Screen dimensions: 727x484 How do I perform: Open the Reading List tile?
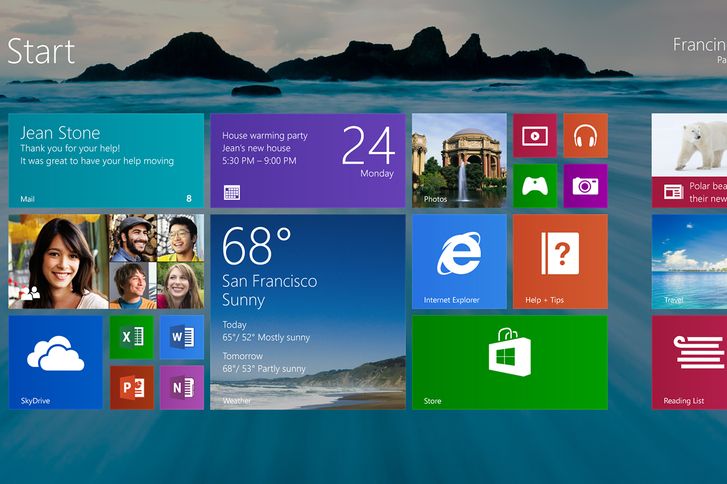pos(690,362)
